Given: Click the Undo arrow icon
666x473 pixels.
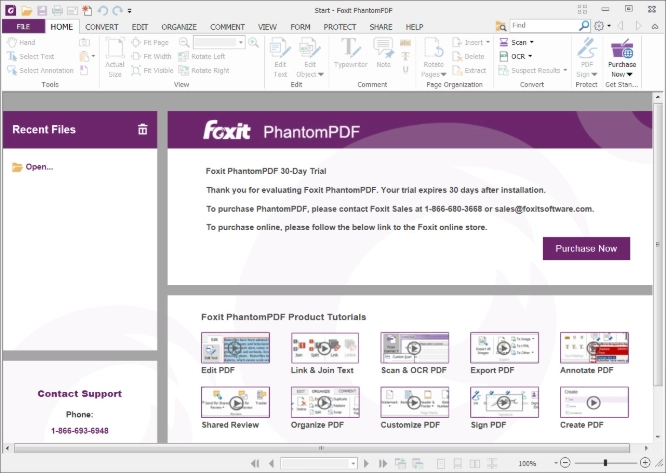Looking at the screenshot, I should tap(102, 10).
